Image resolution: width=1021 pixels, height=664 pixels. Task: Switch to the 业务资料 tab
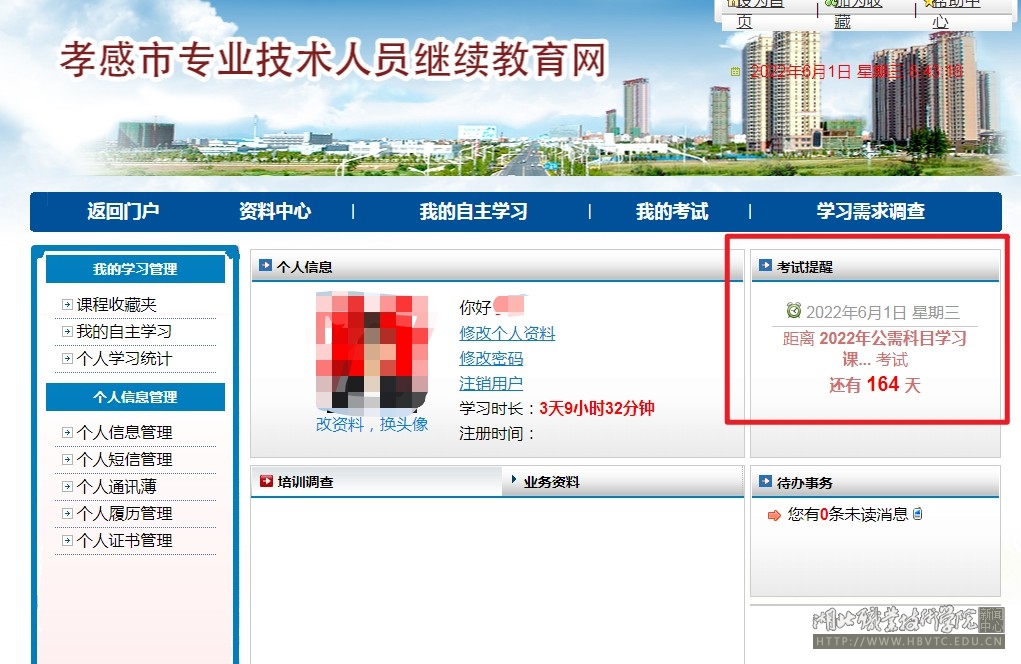click(551, 482)
